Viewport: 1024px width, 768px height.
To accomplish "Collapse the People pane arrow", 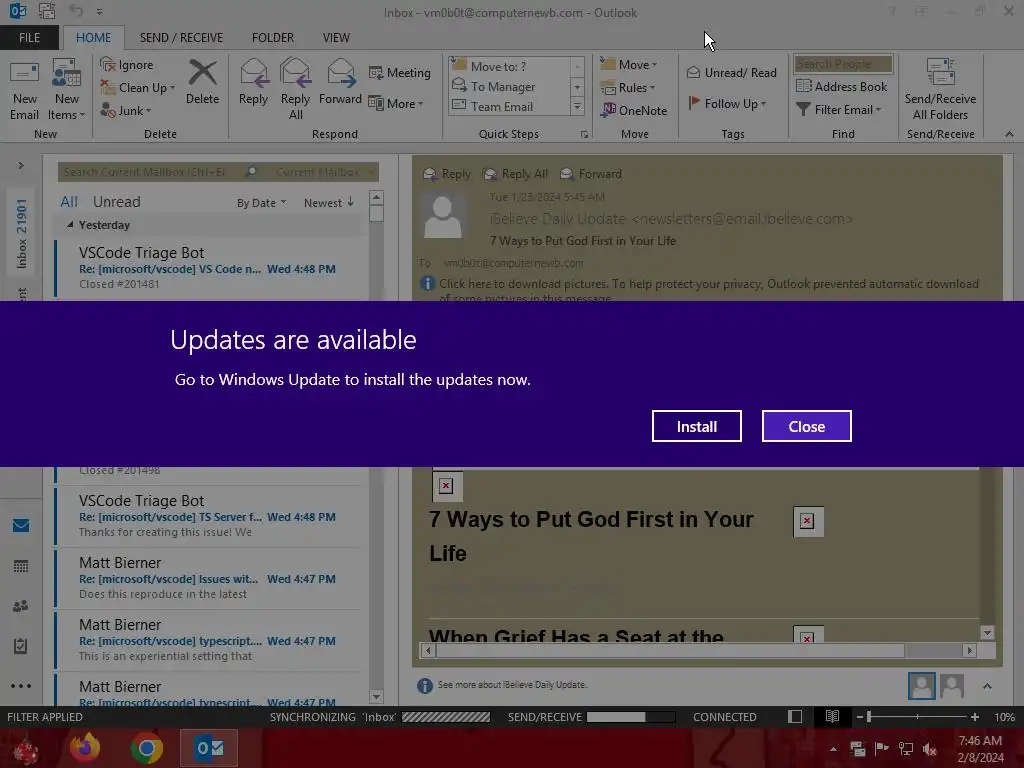I will 987,686.
